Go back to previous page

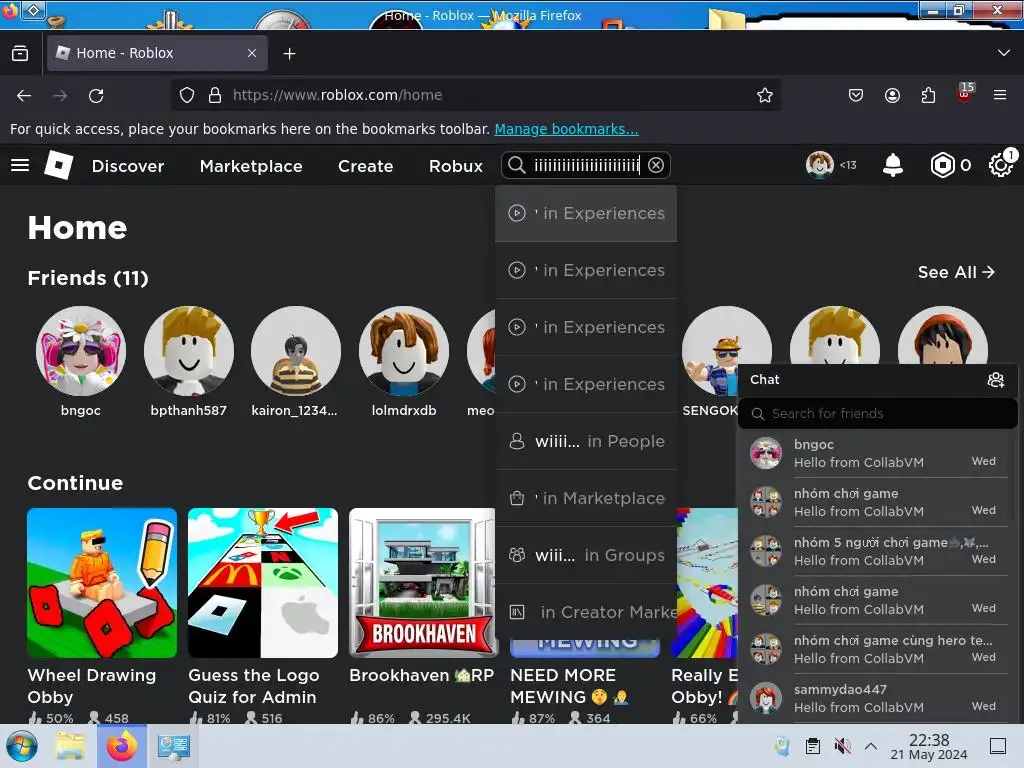tap(24, 95)
